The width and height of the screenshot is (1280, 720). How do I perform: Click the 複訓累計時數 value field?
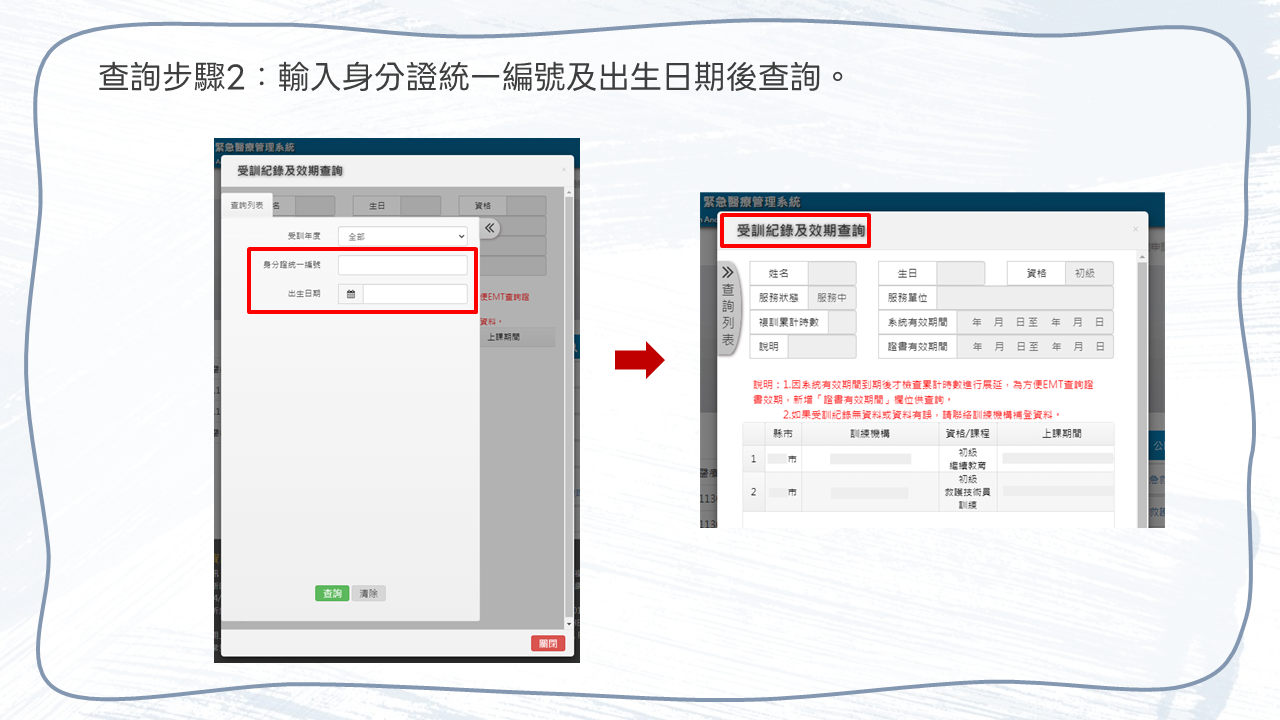tap(842, 322)
